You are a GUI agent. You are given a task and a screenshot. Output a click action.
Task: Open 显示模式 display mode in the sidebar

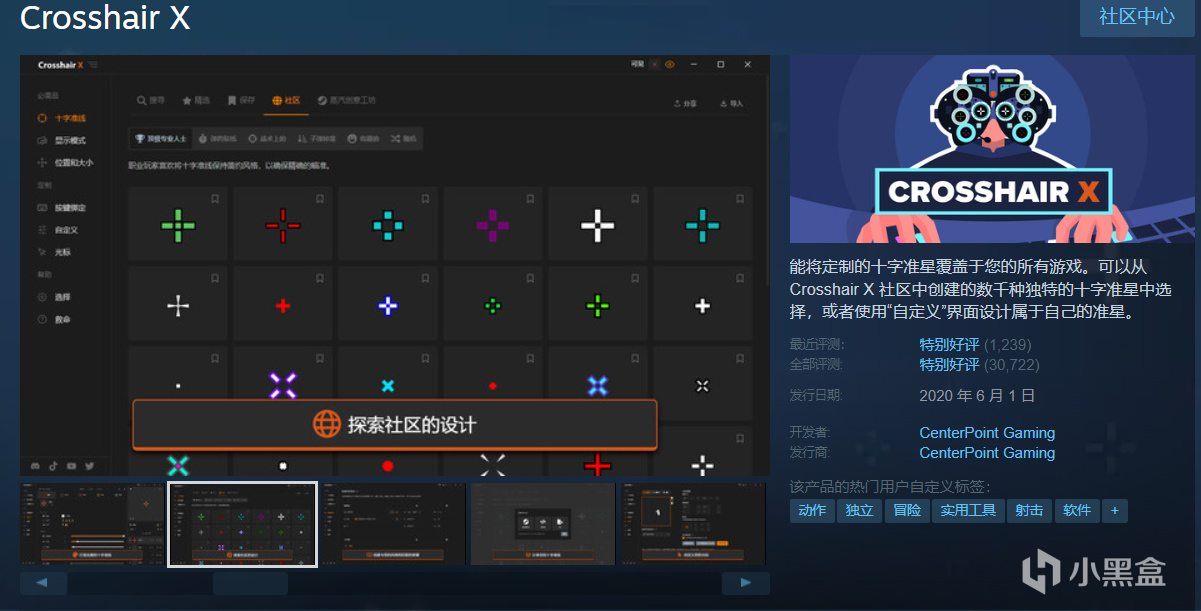pos(62,140)
